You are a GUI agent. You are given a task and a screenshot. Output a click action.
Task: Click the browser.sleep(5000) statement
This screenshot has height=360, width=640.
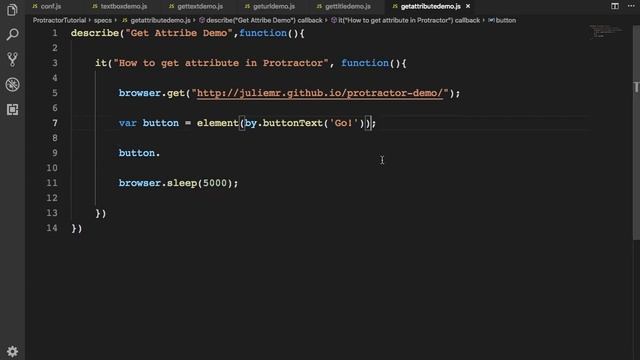(178, 183)
